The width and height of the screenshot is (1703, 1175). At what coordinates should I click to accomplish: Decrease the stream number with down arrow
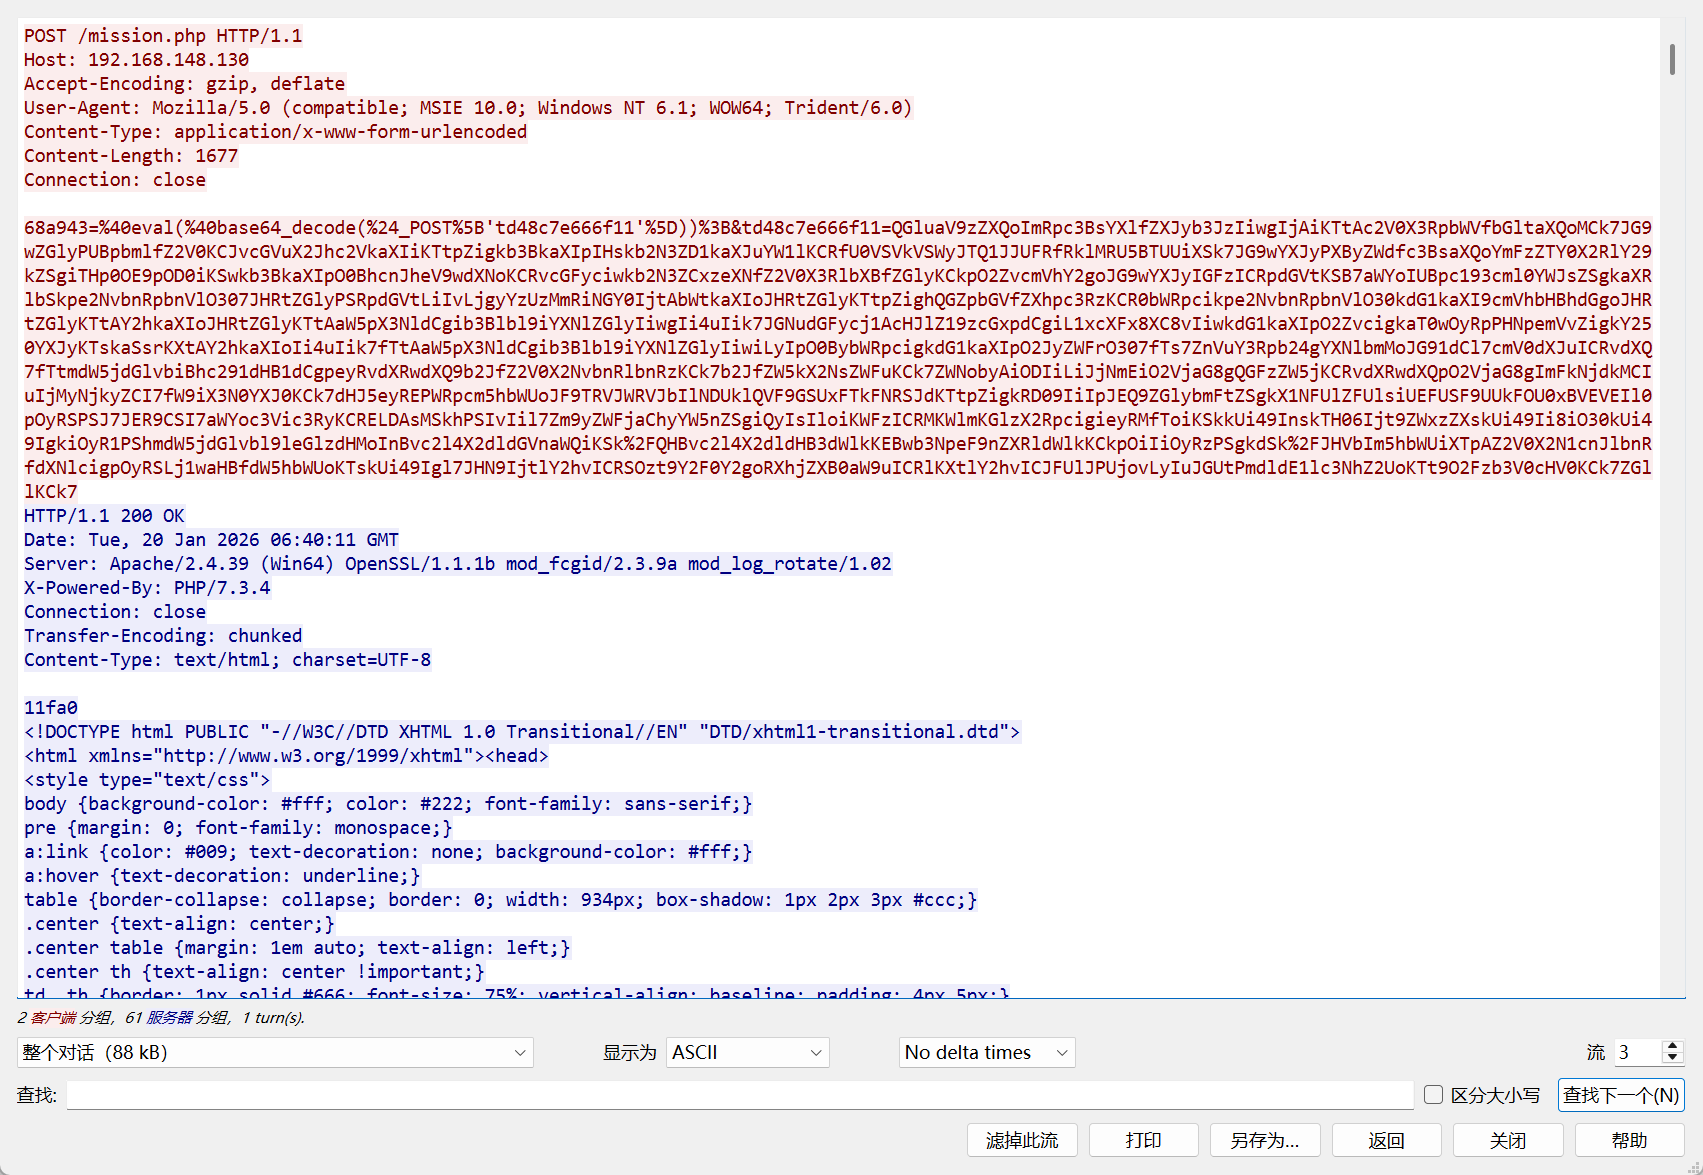tap(1672, 1058)
